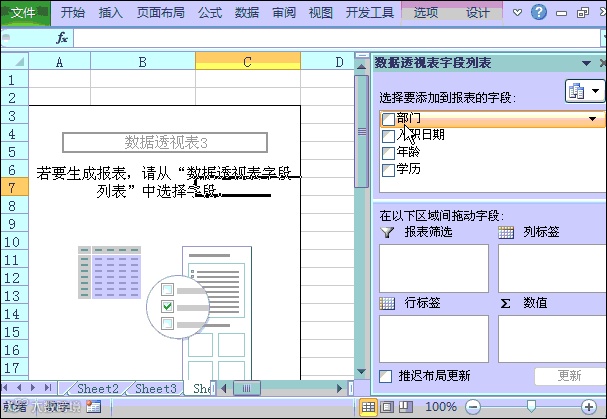
Task: Click the zoom slider handle
Action: pos(531,406)
